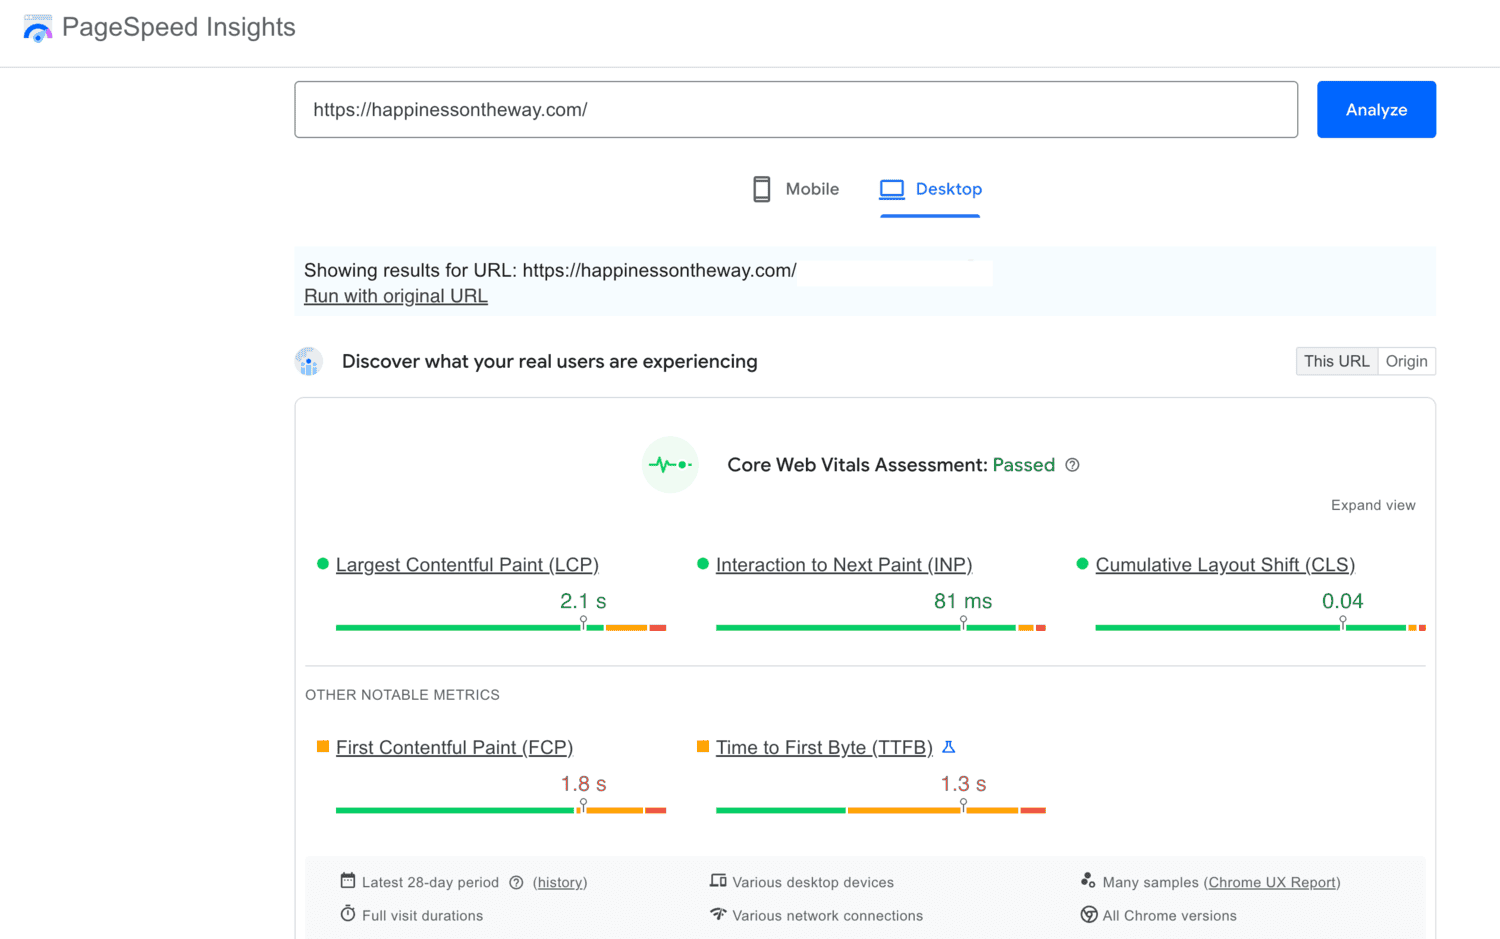Open Chrome UX Report link
This screenshot has height=939, width=1500.
1272,883
